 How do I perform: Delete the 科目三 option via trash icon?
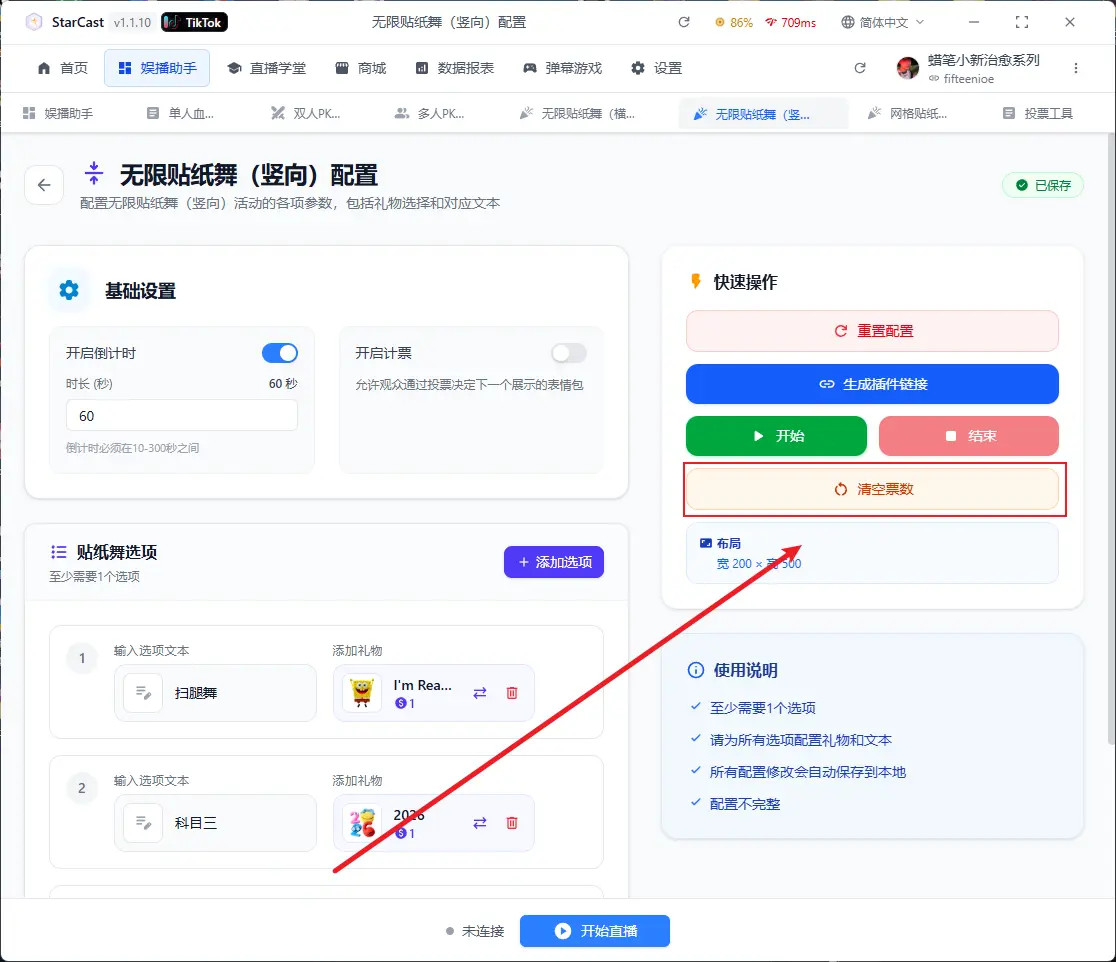(x=512, y=823)
